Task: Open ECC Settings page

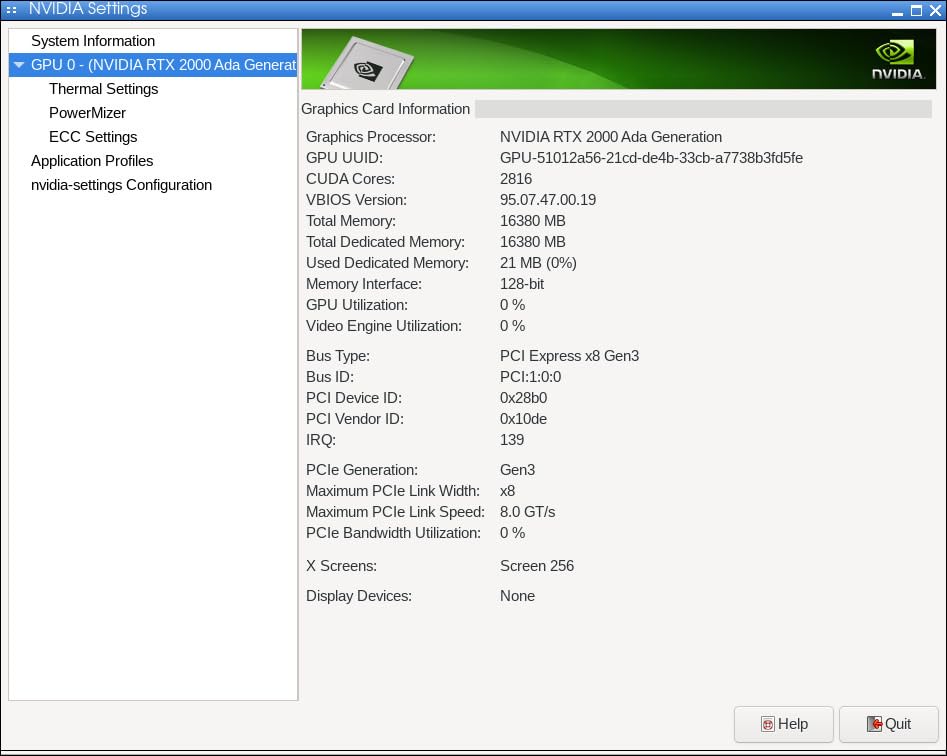Action: coord(93,137)
